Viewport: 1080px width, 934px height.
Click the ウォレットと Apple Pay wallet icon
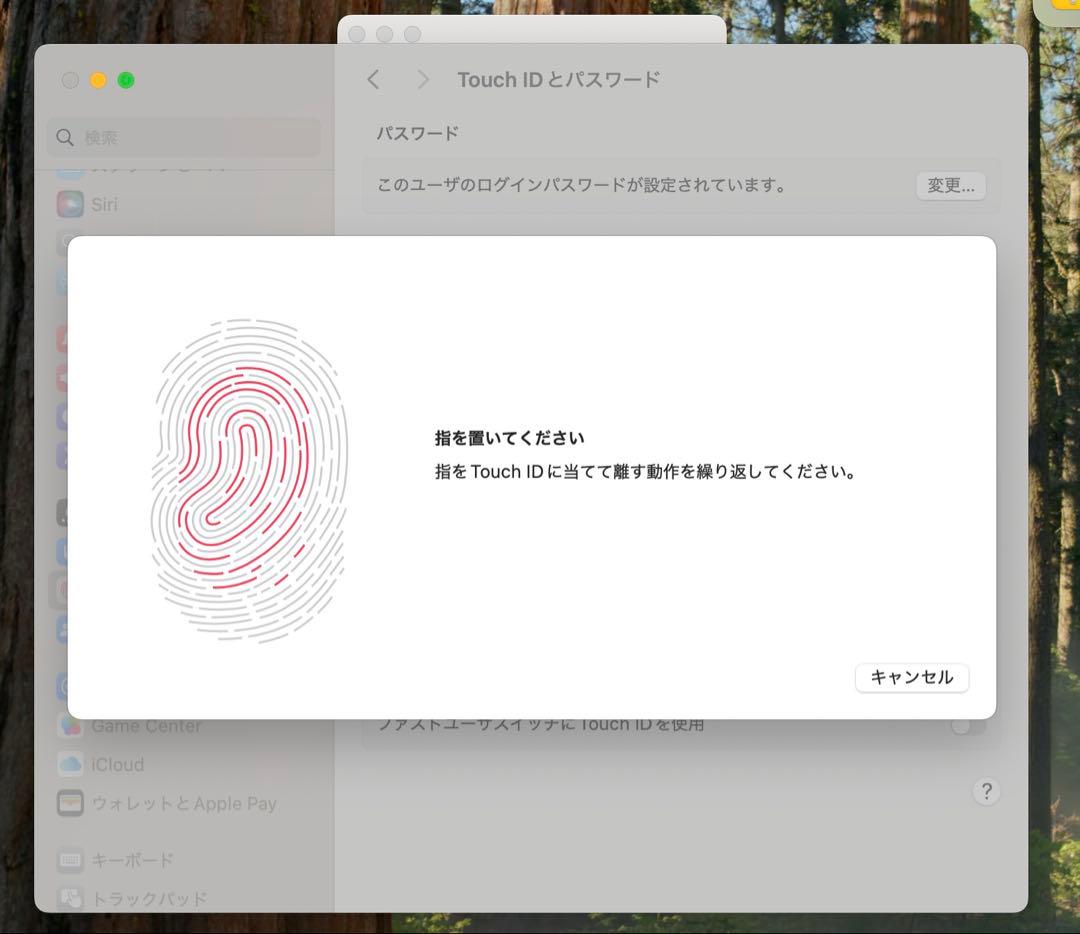(70, 803)
